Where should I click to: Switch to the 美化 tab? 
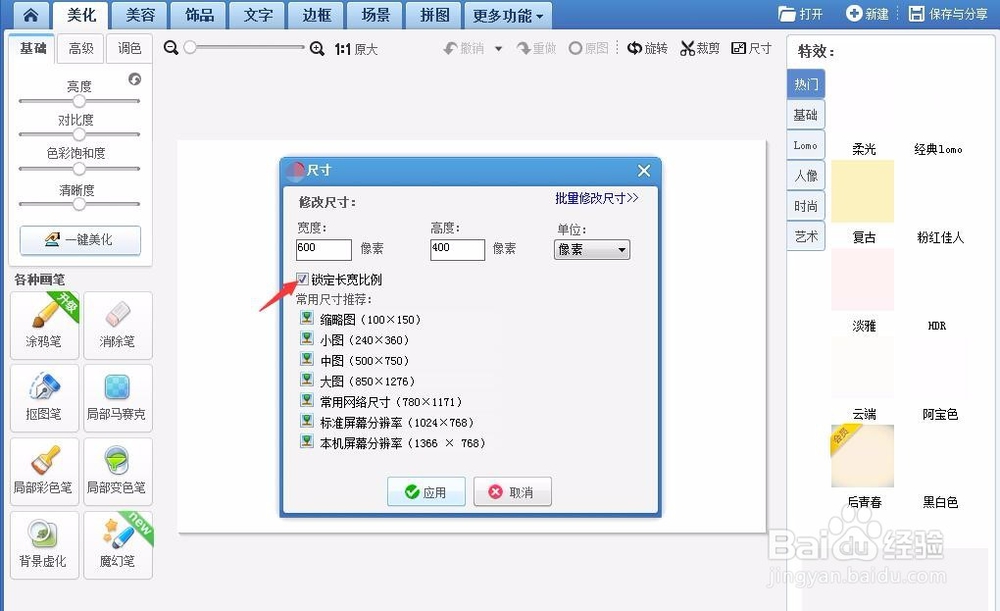point(81,15)
